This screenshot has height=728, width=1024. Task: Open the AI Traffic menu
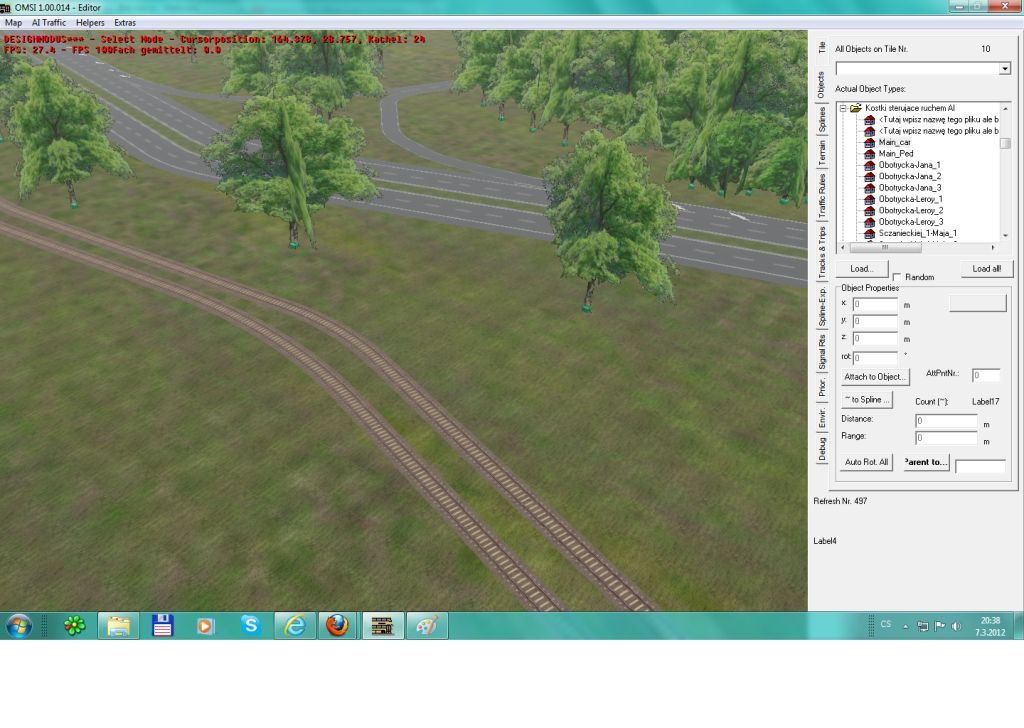pos(49,22)
